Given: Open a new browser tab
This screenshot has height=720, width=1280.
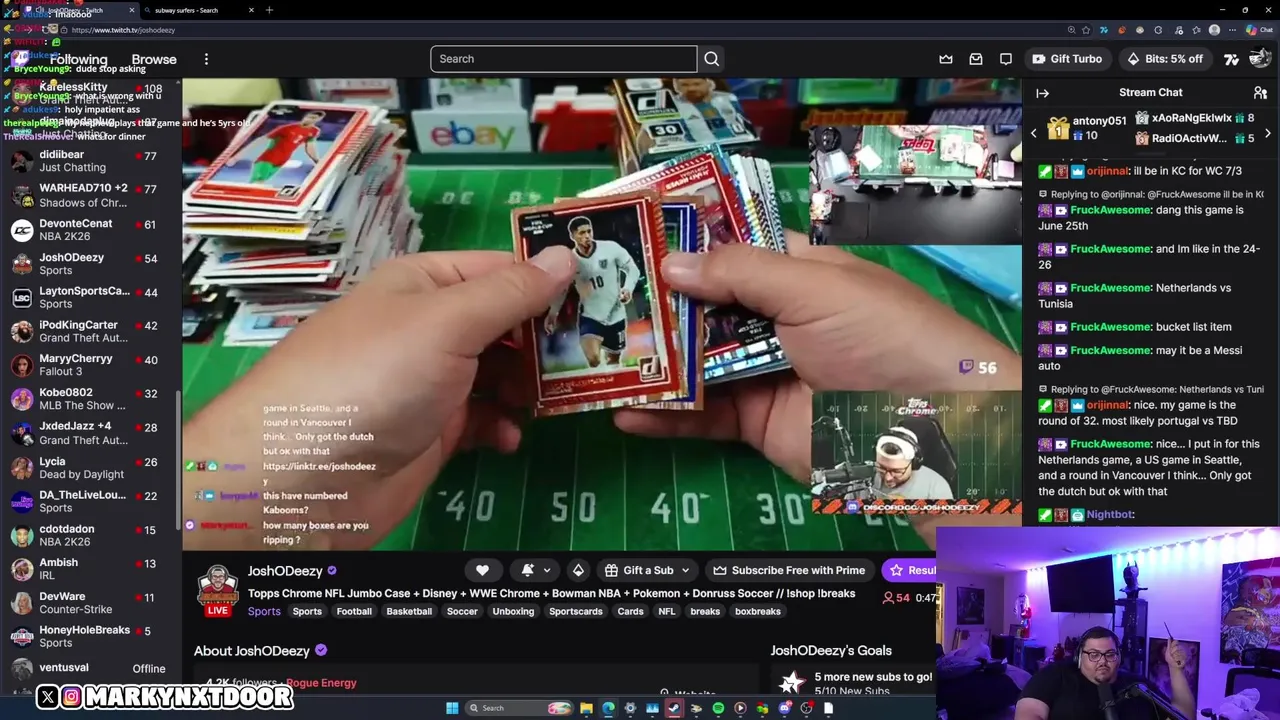Looking at the screenshot, I should click(x=269, y=10).
